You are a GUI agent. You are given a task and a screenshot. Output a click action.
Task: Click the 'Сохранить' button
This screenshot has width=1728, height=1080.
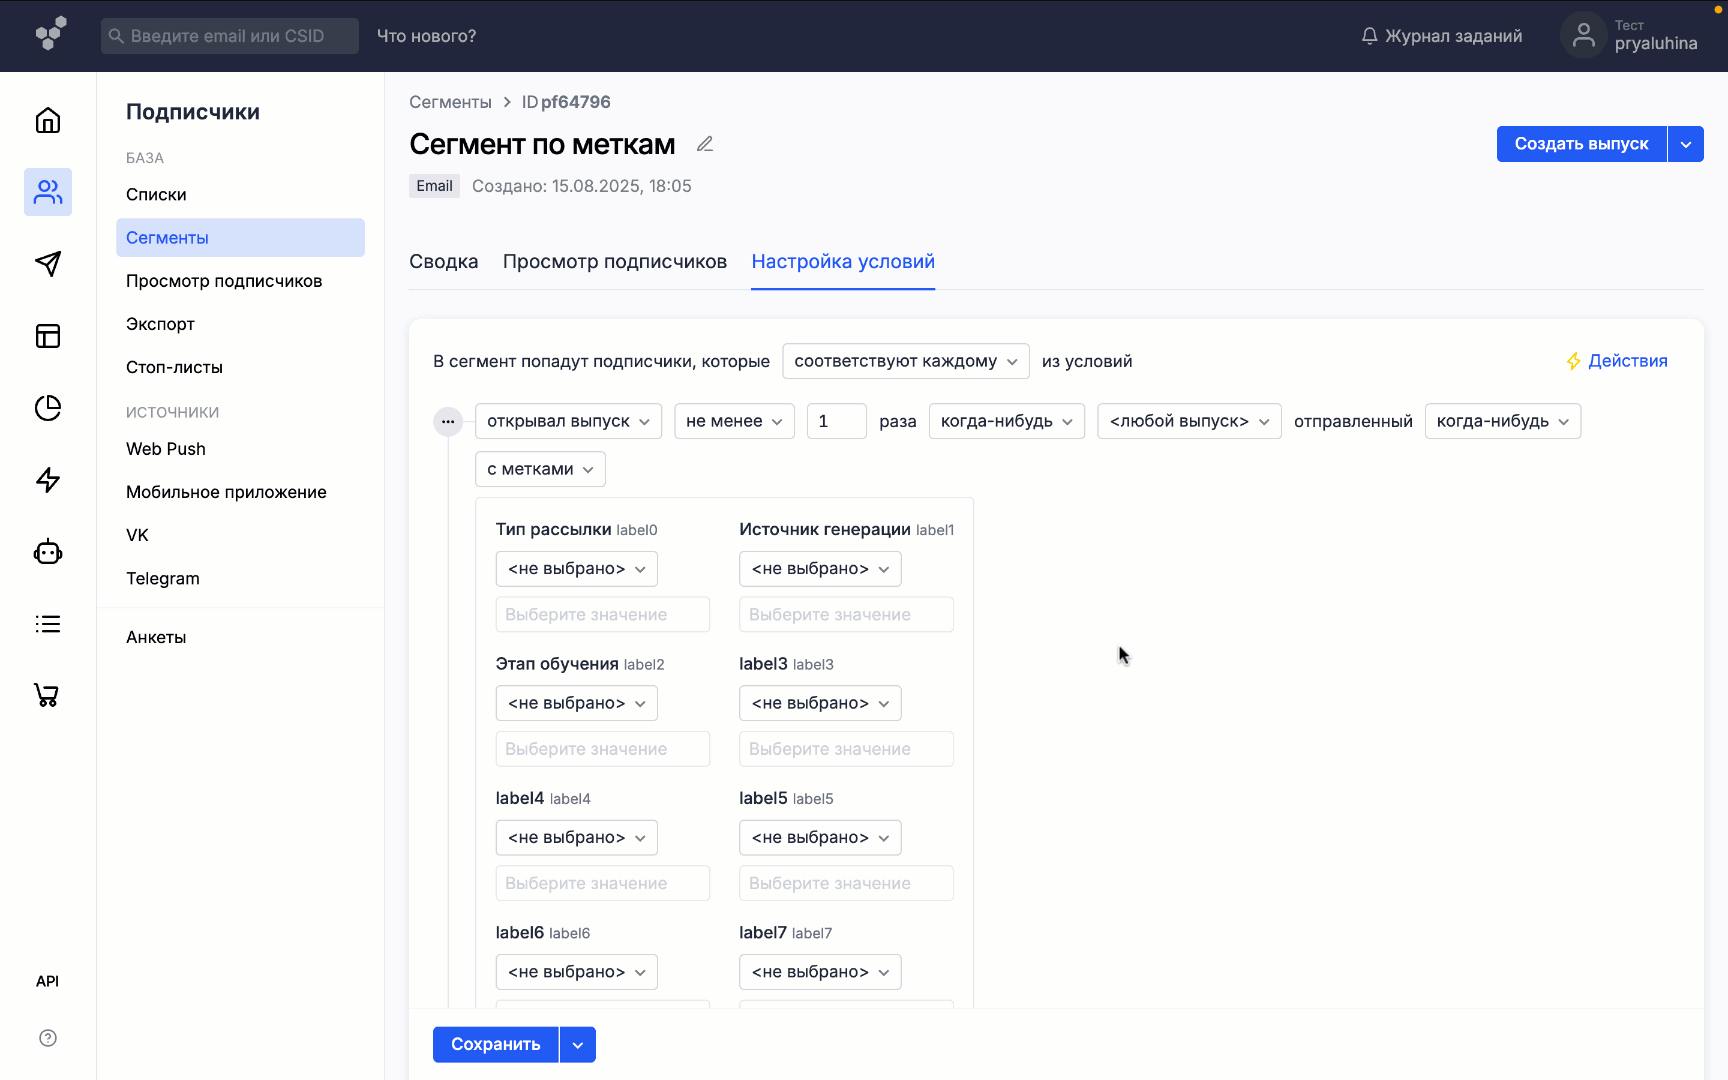495,1044
